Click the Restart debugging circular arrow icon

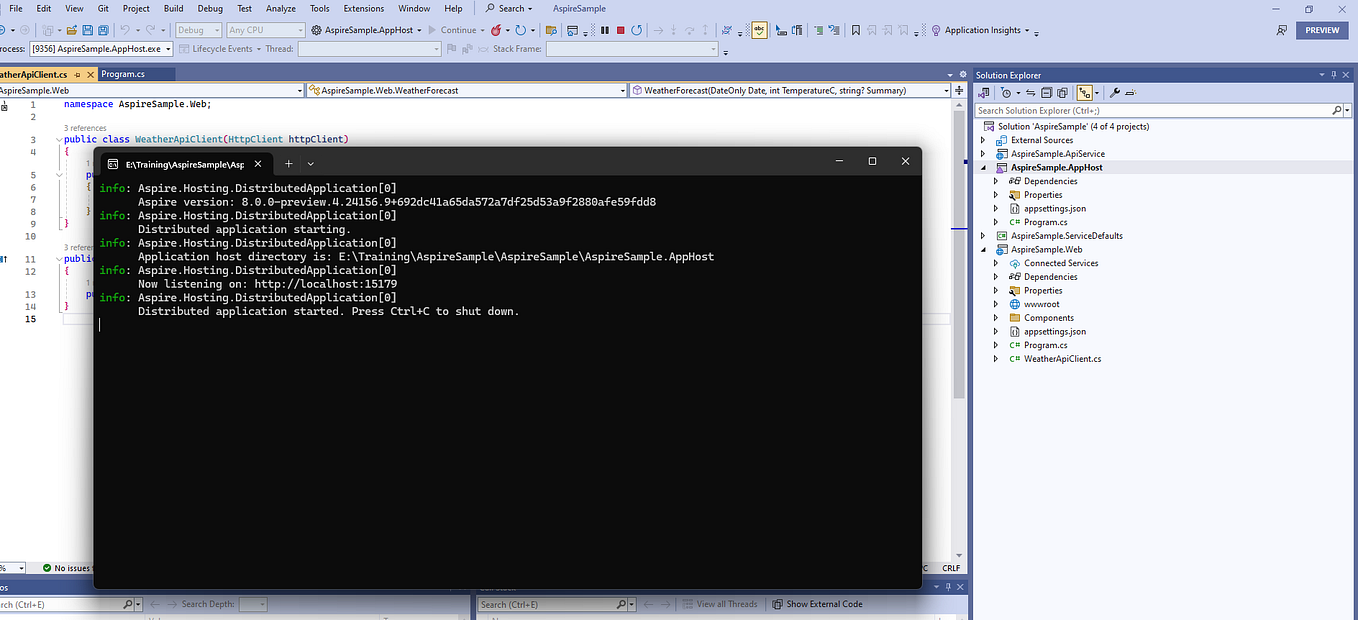click(x=636, y=30)
